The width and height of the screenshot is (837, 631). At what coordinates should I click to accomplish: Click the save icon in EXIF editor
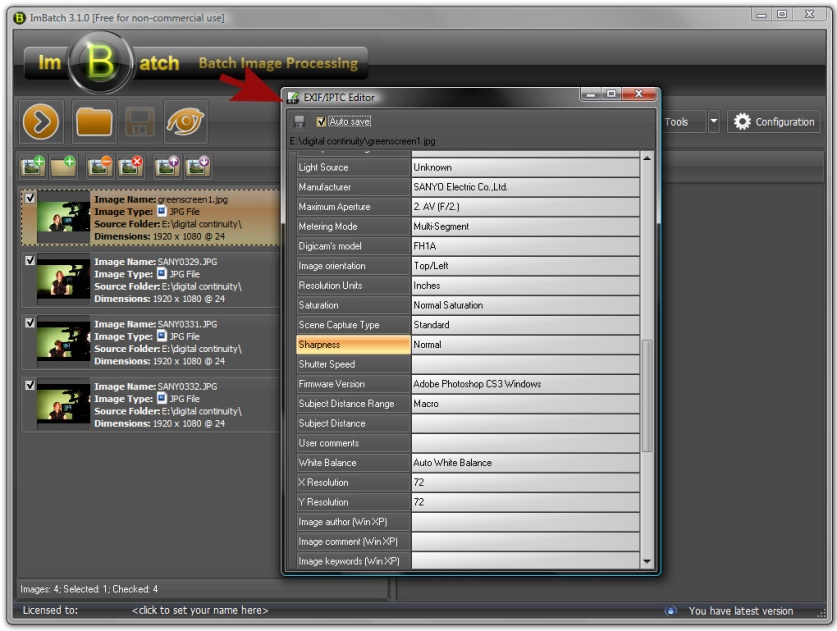299,122
